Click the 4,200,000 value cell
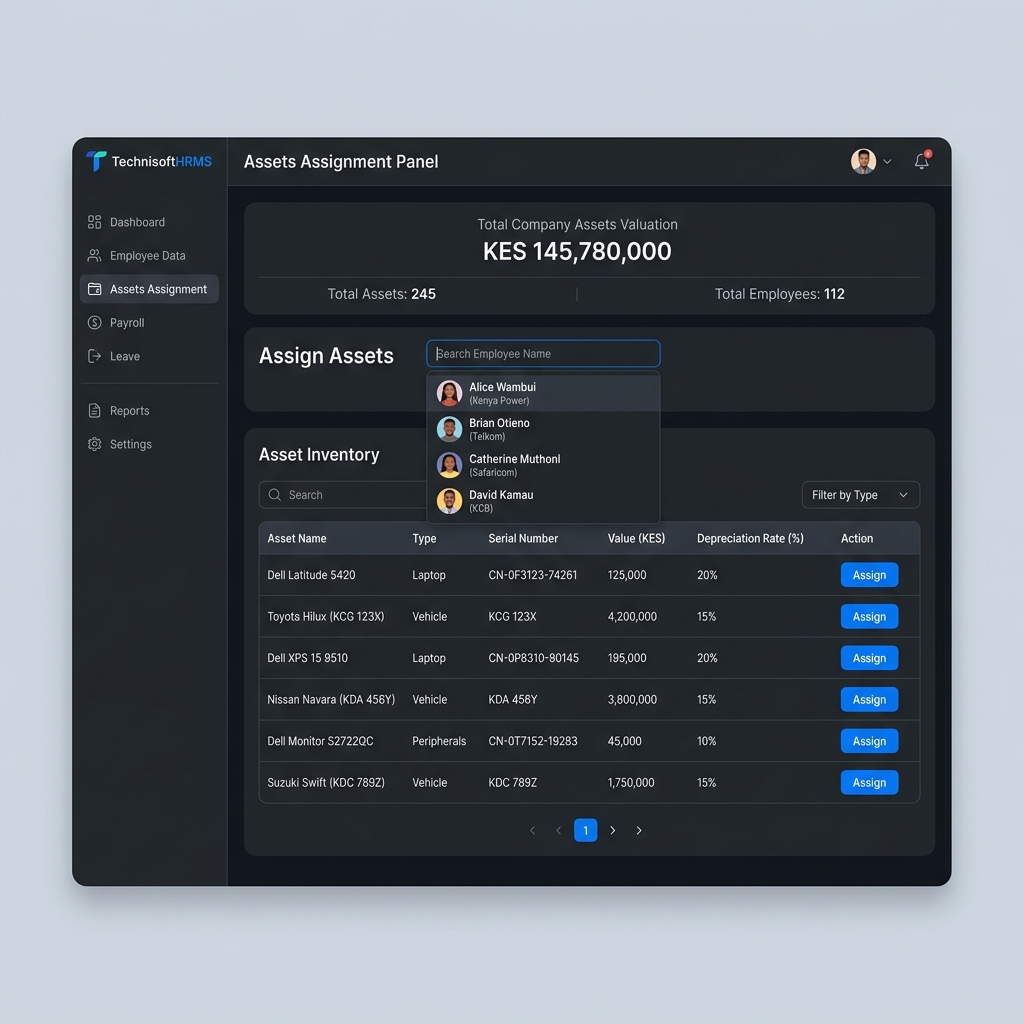The width and height of the screenshot is (1024, 1024). pyautogui.click(x=632, y=616)
